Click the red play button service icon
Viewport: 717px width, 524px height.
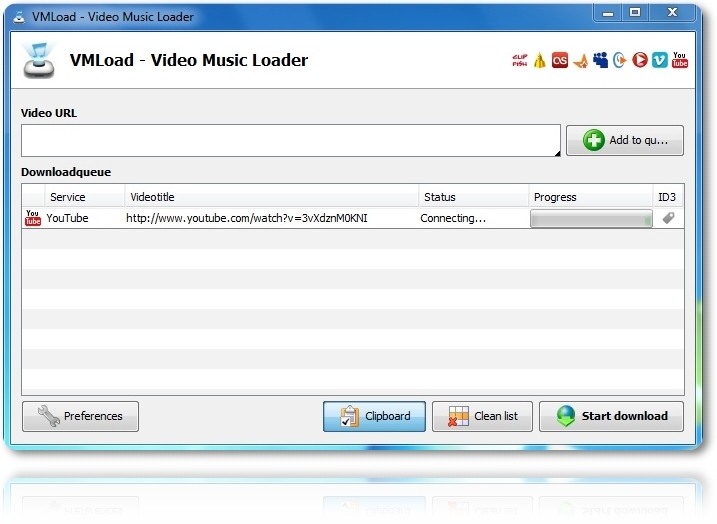click(640, 60)
